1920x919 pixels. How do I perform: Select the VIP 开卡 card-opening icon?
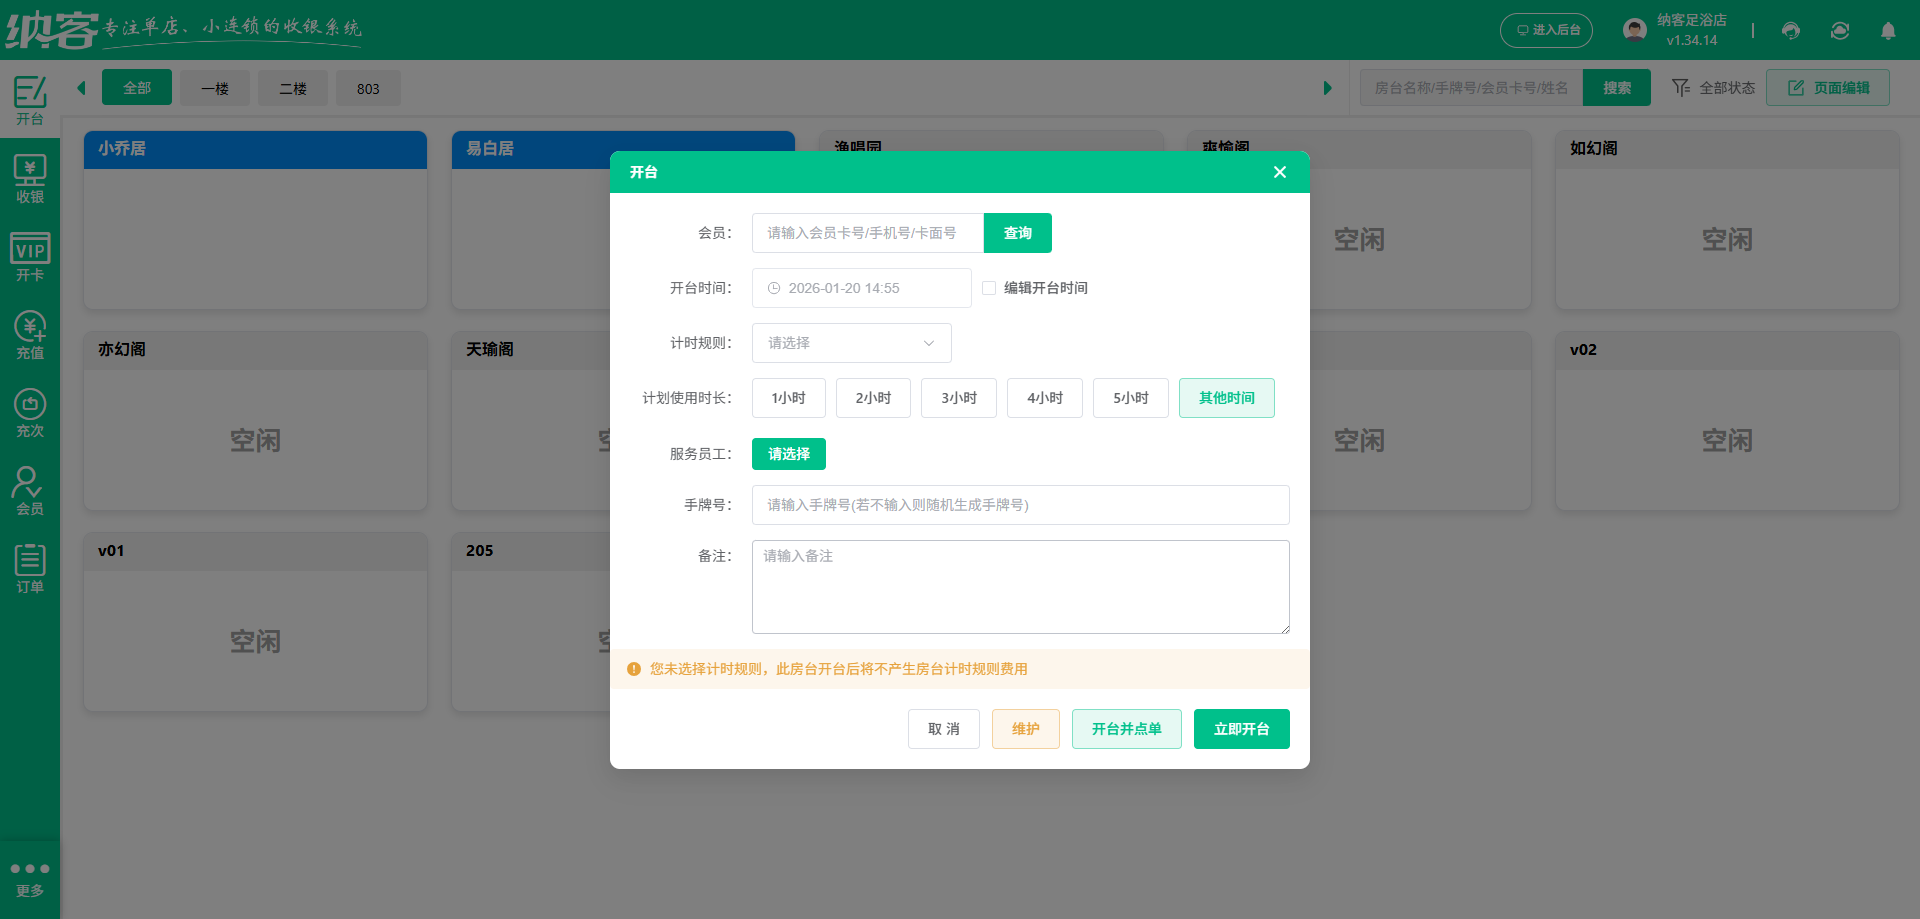click(30, 255)
